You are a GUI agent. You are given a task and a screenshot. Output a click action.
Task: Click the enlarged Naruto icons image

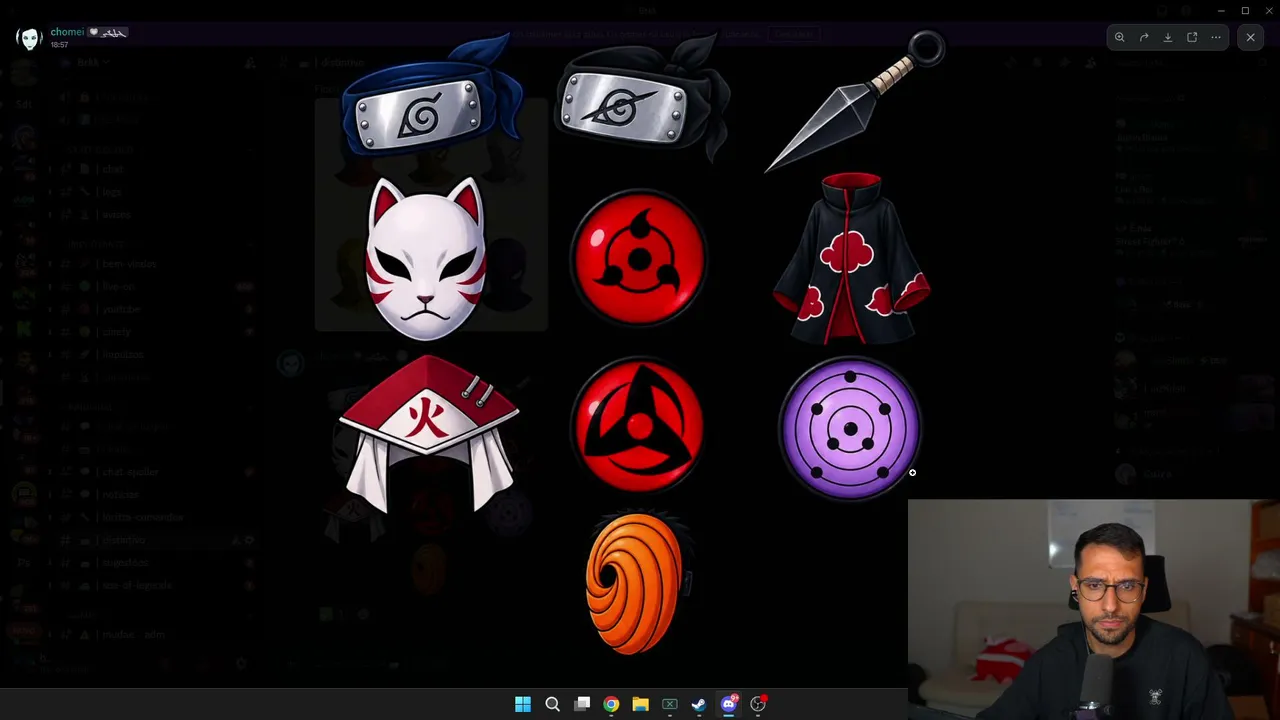tap(640, 345)
